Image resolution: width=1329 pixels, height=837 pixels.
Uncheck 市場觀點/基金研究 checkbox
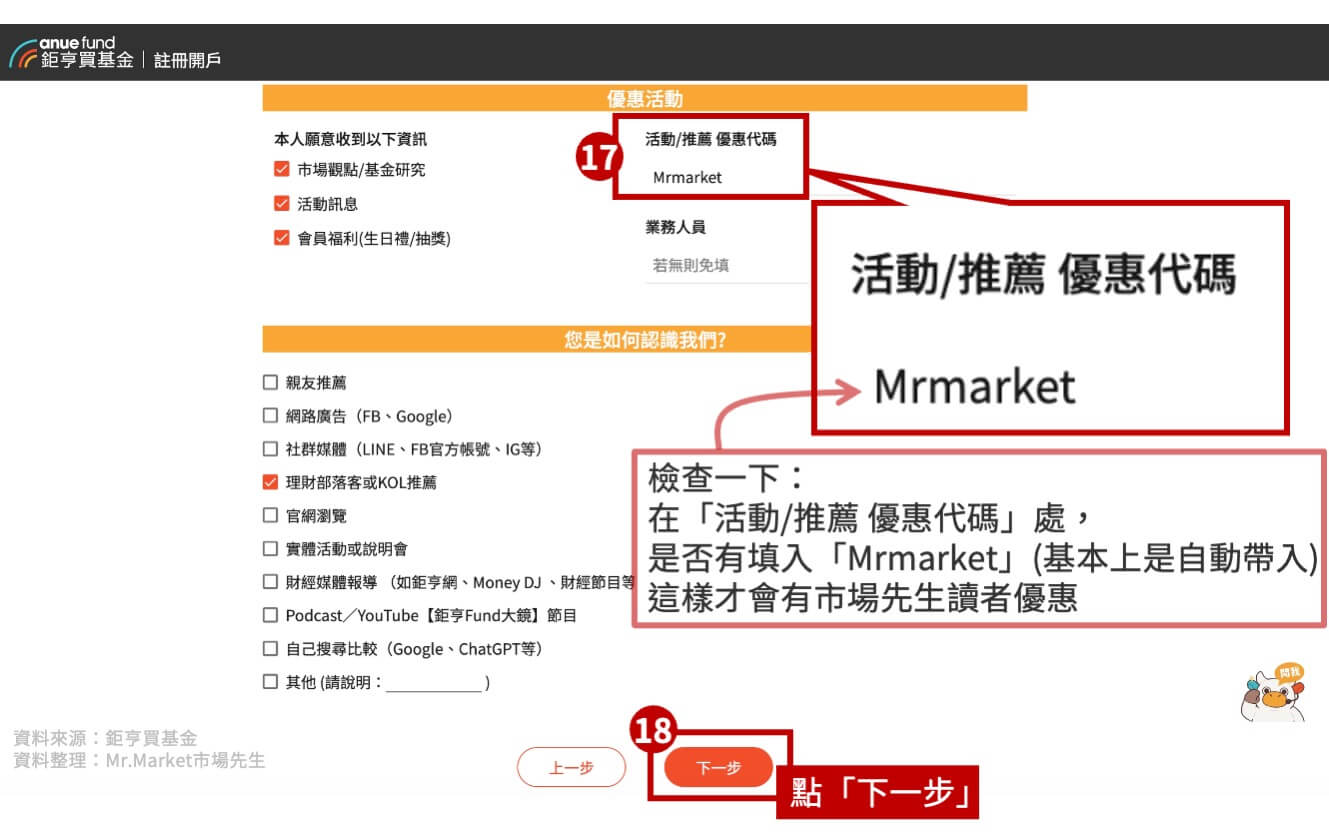(282, 170)
